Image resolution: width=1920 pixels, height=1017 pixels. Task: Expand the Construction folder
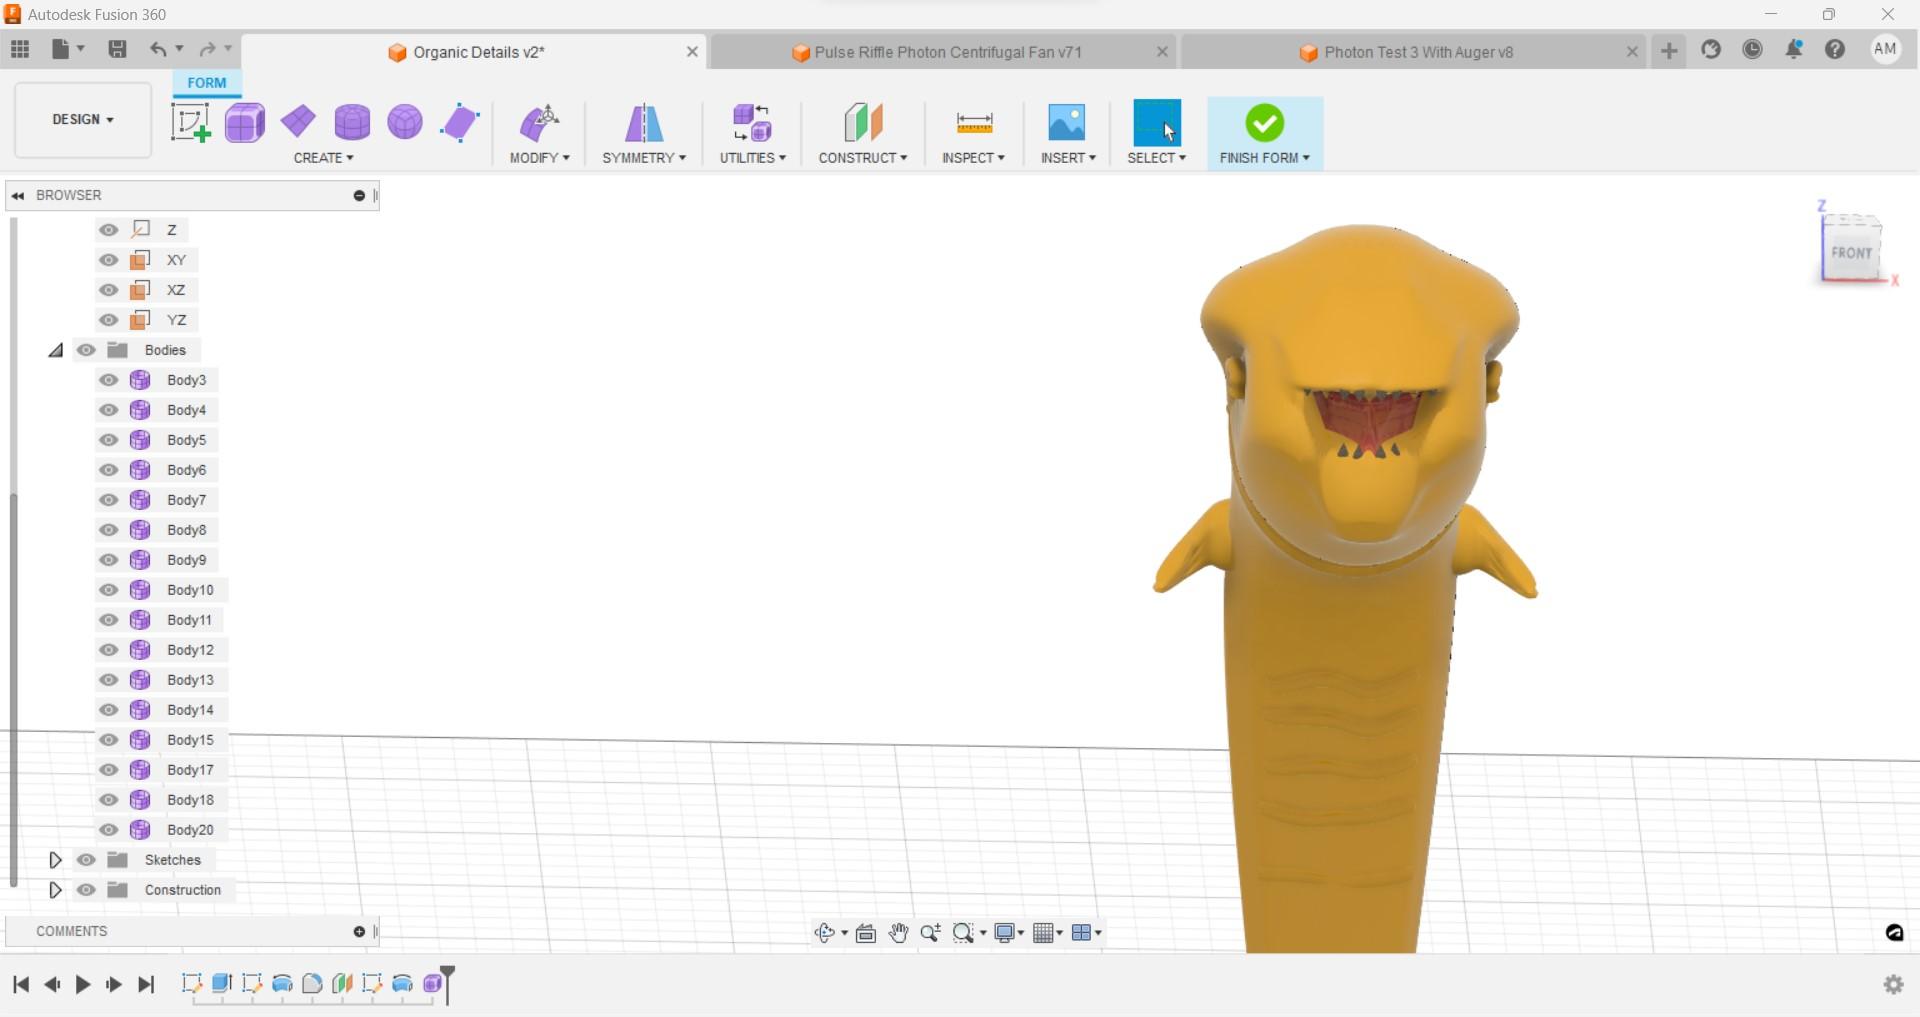click(56, 890)
